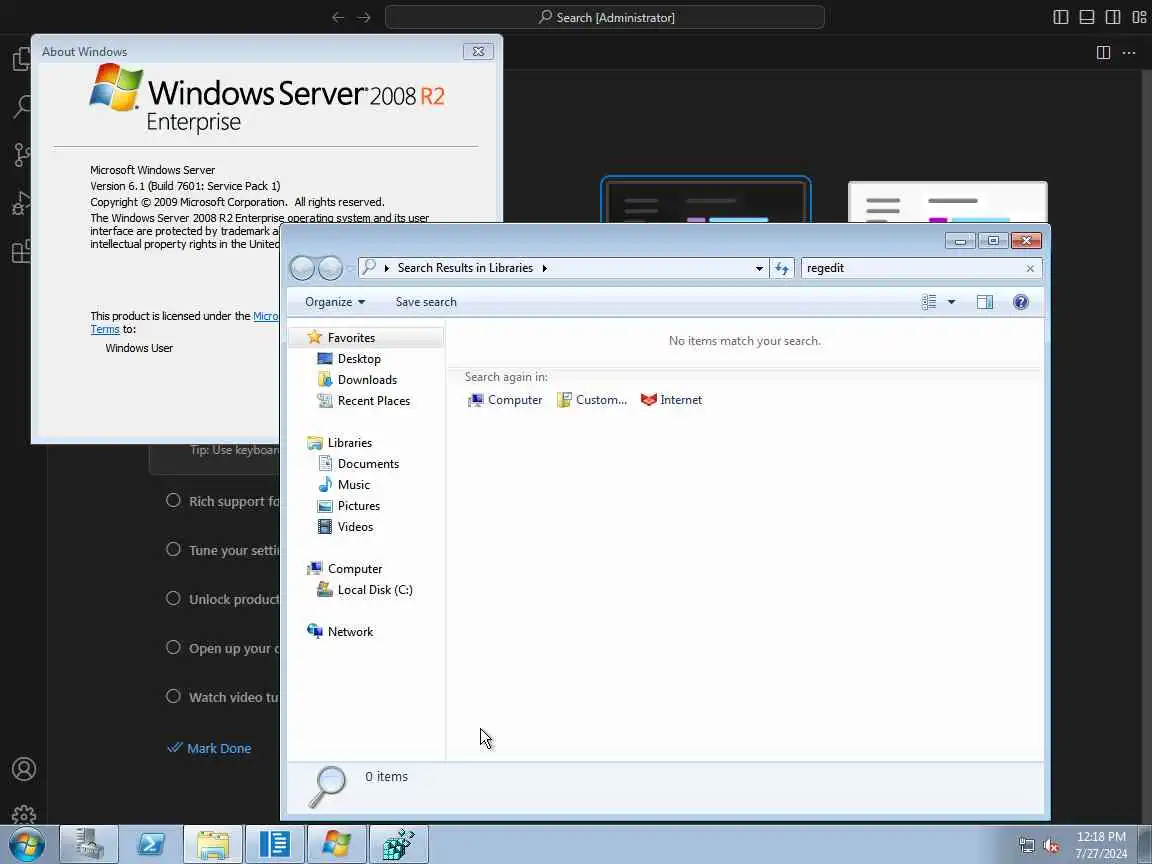Open the license Terms link
1152x864 pixels.
[x=105, y=329]
